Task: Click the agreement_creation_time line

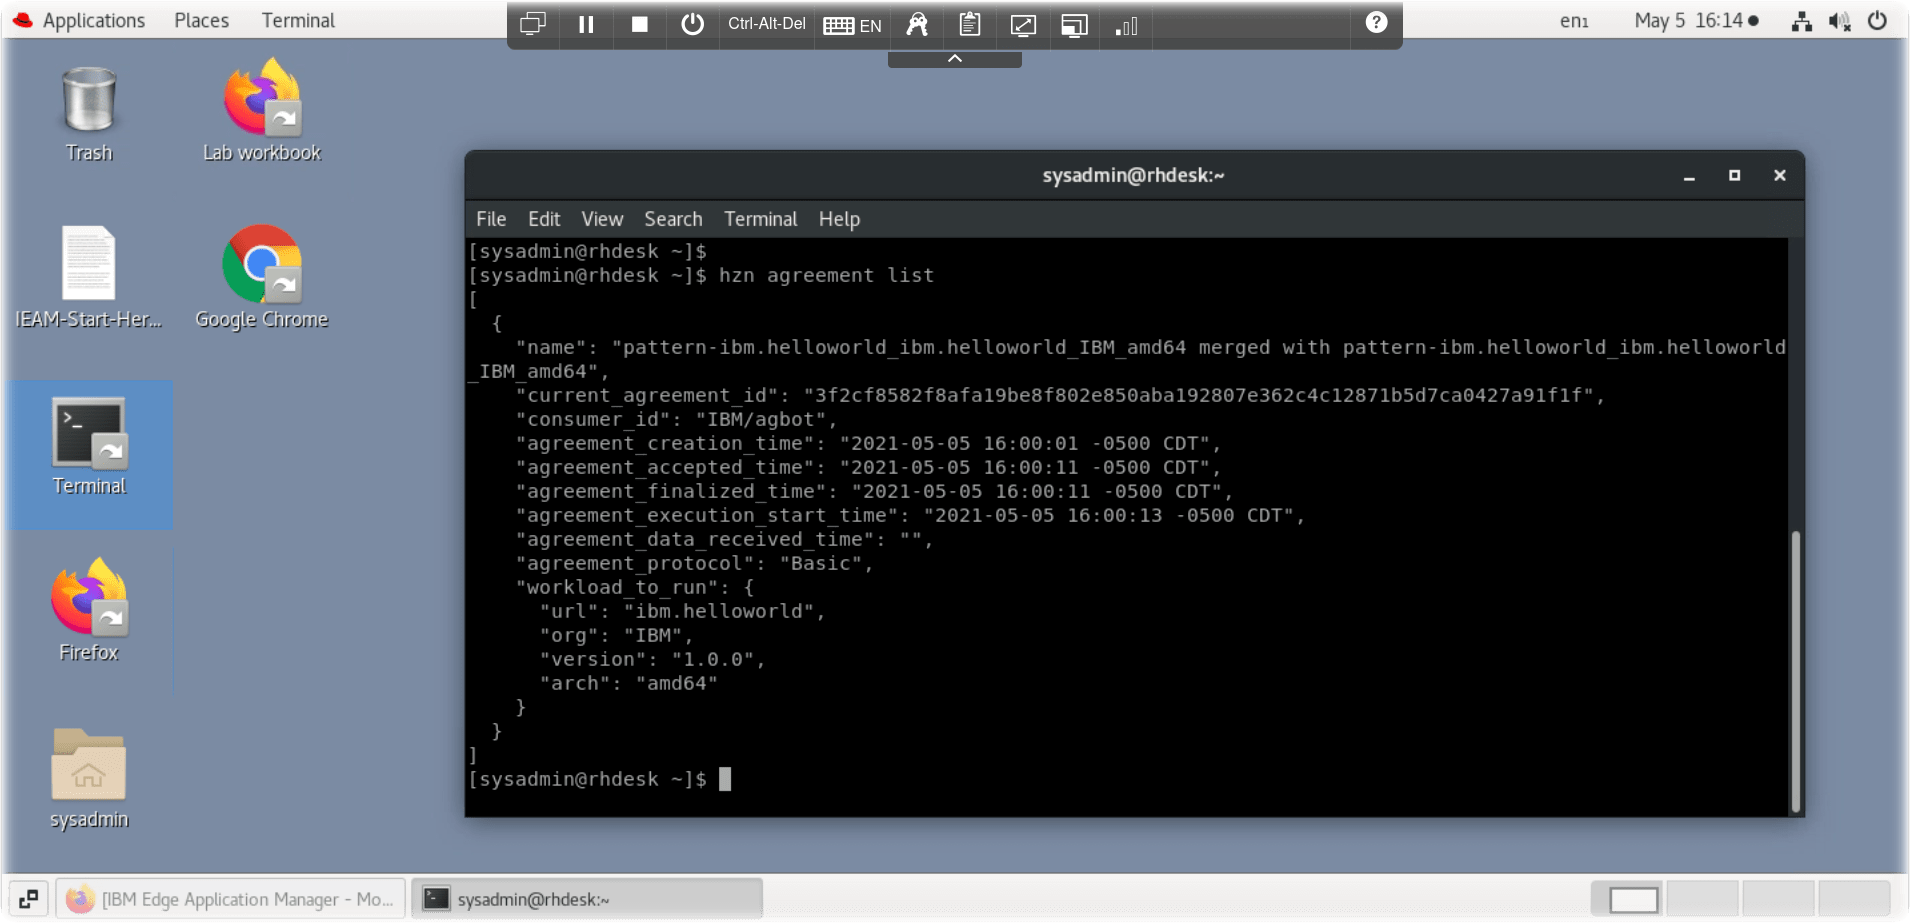Action: [x=868, y=443]
